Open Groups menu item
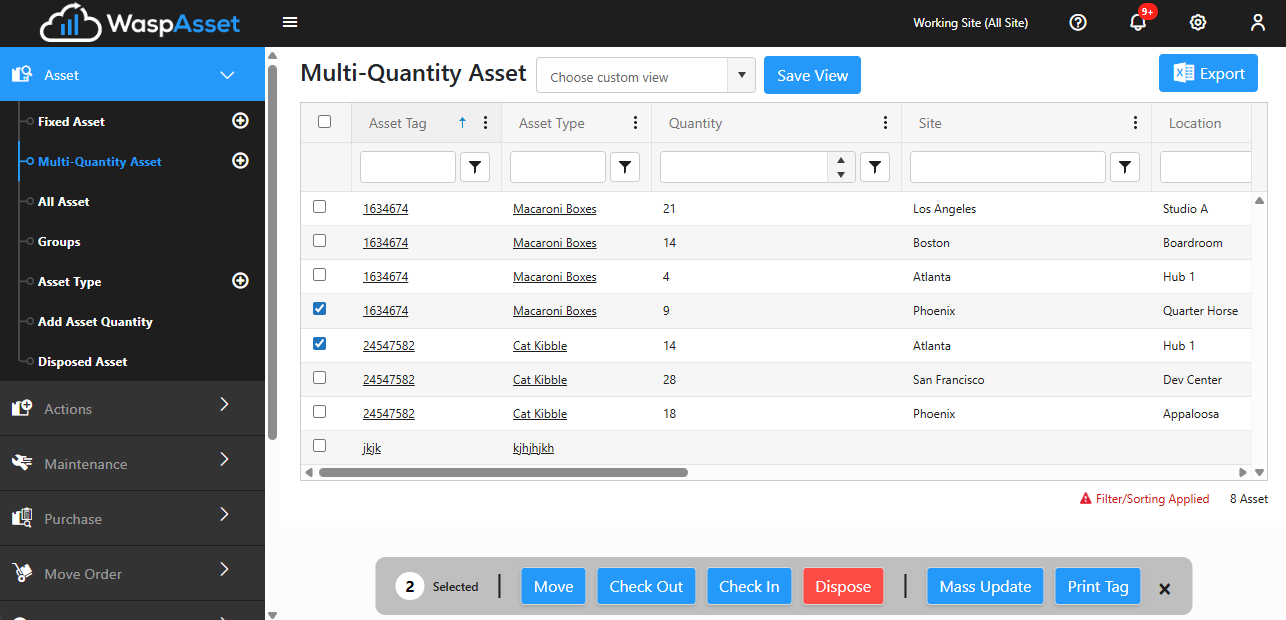Image resolution: width=1286 pixels, height=620 pixels. (x=59, y=241)
